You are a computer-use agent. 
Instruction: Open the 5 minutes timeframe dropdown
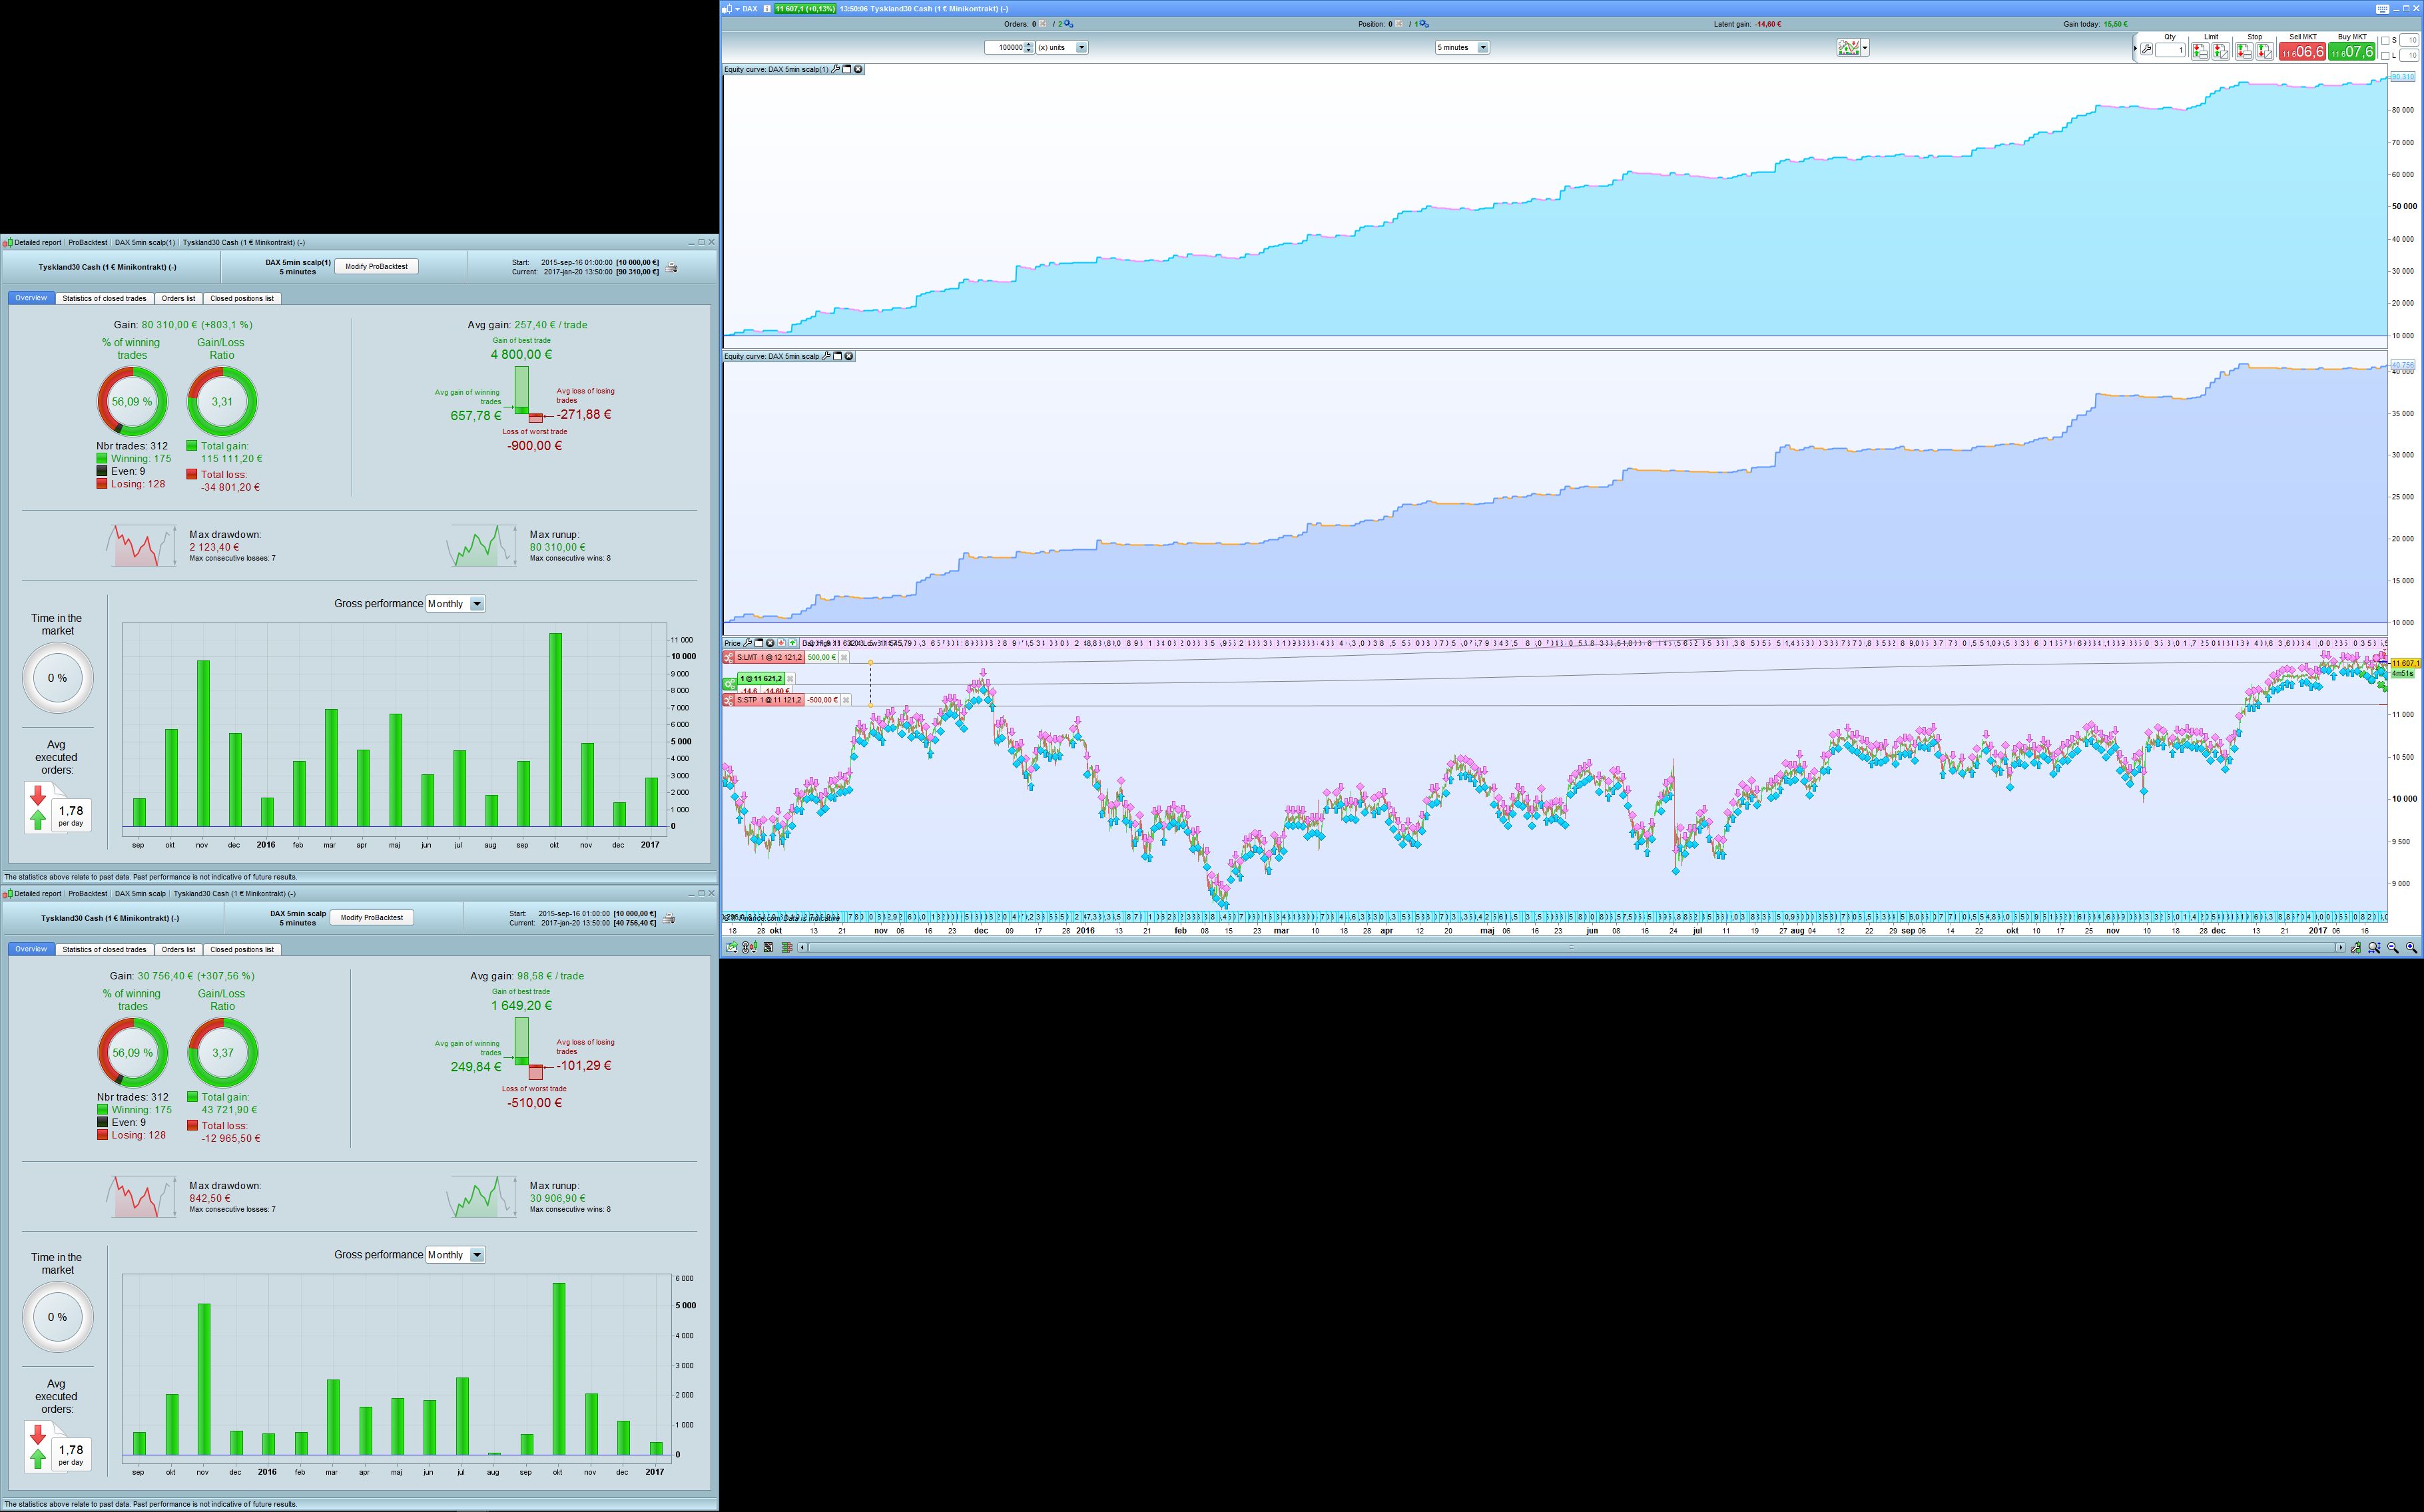click(1482, 47)
